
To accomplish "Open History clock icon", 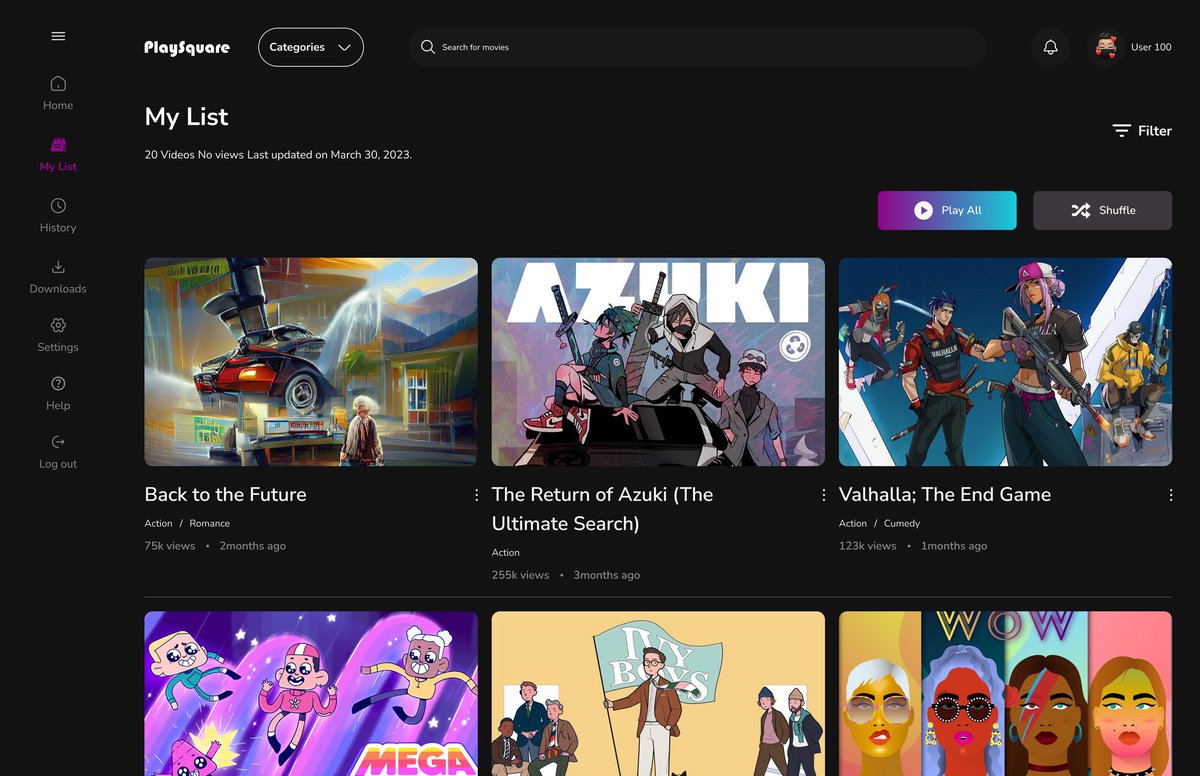I will pos(58,205).
